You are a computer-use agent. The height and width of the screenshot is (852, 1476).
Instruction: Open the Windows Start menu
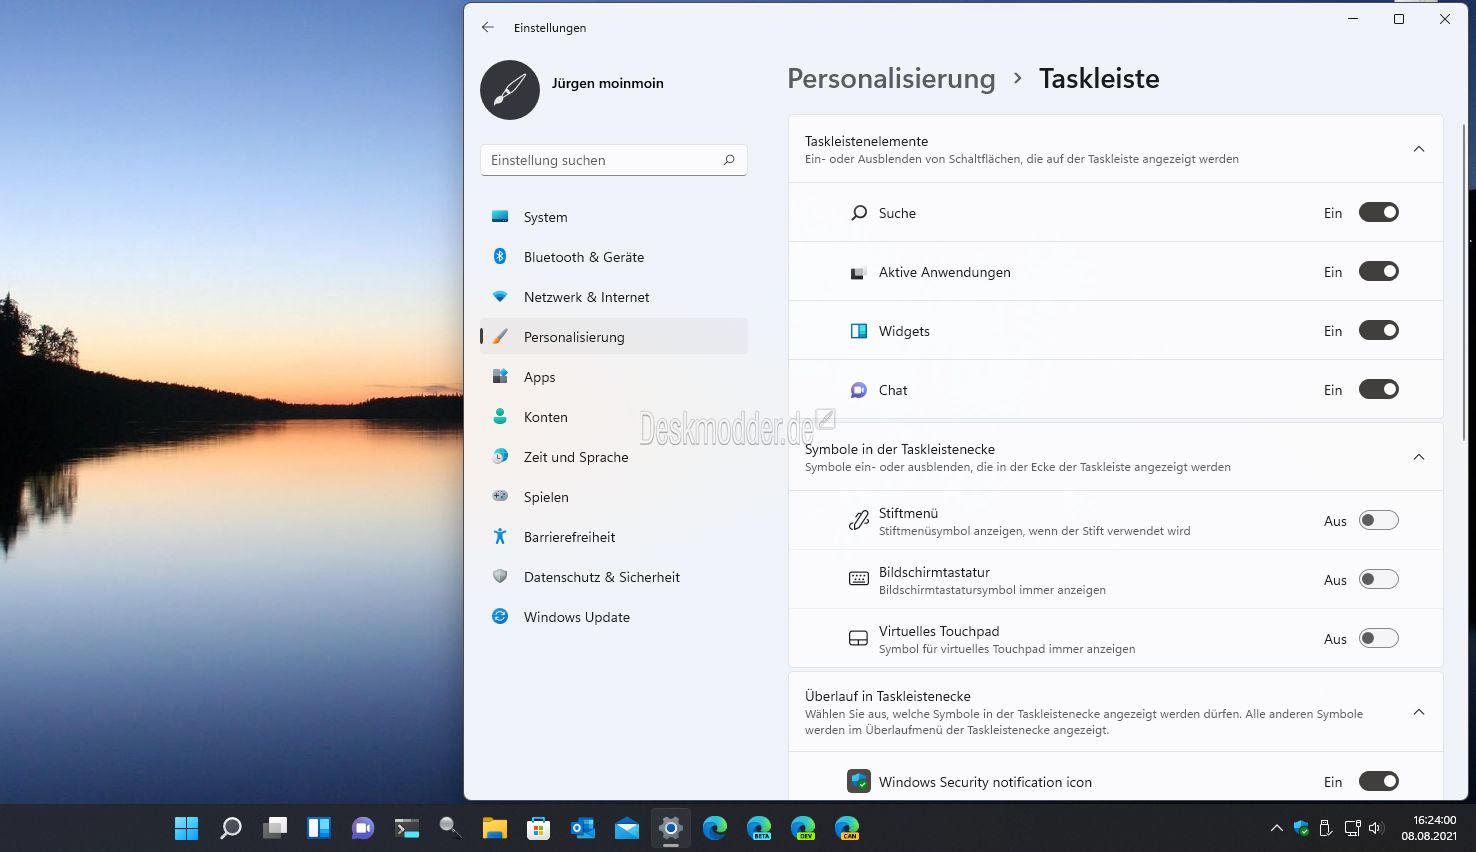[x=186, y=828]
